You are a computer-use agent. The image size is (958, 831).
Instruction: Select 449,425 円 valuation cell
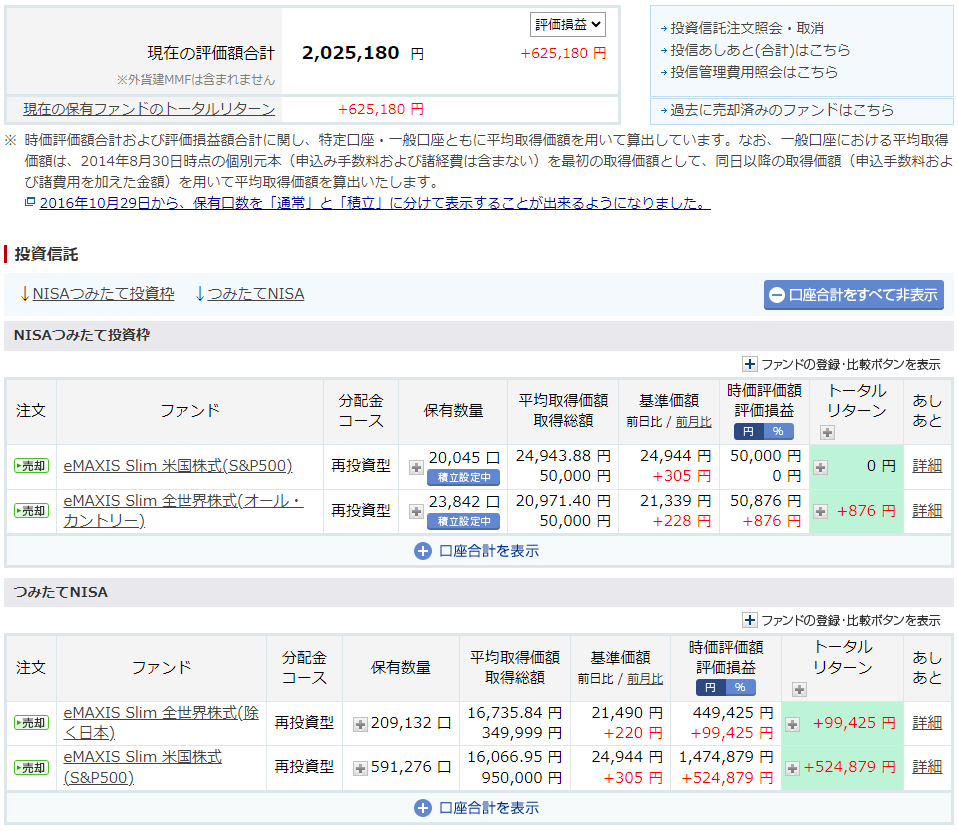tap(733, 713)
